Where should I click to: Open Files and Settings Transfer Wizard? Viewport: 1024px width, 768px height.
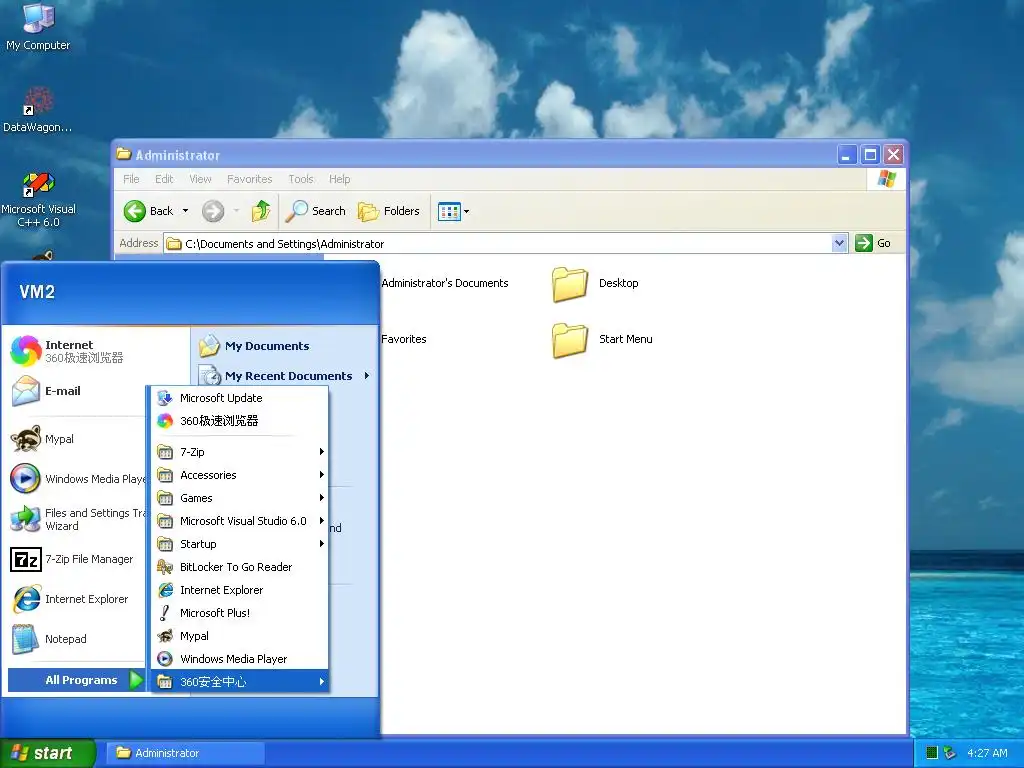coord(77,519)
